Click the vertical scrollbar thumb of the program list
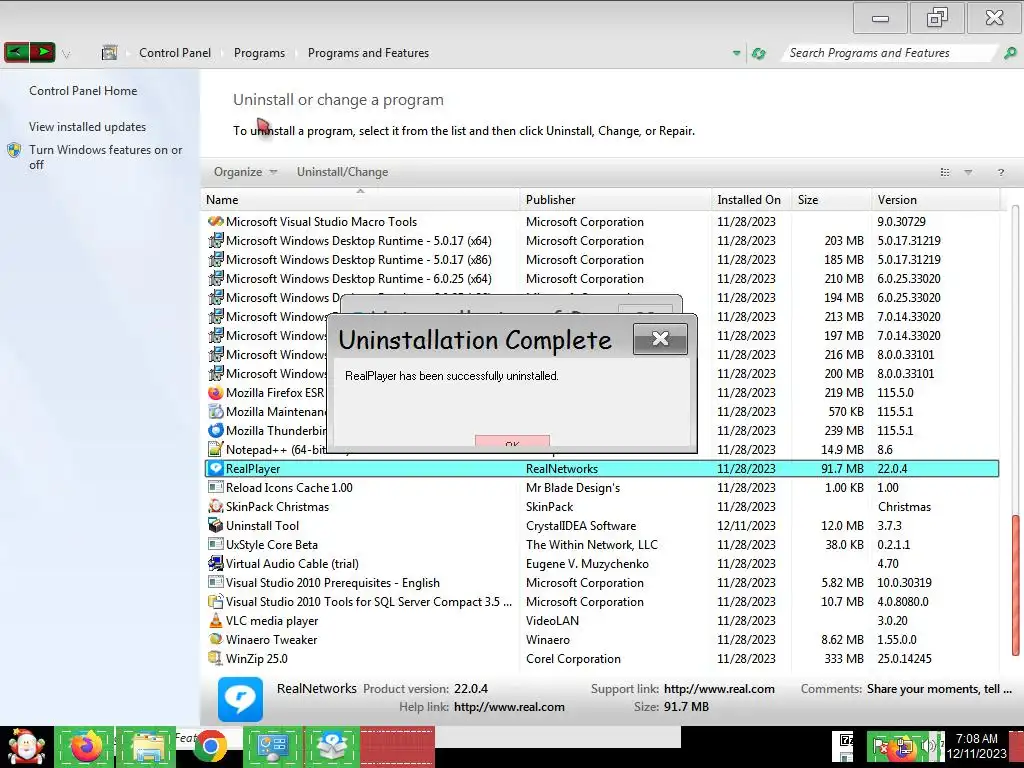This screenshot has height=768, width=1024. pos(1015,586)
